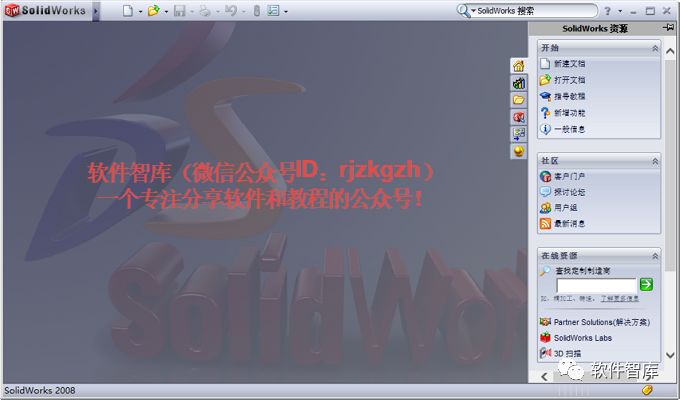Open the dropdown arrow next to New icon
This screenshot has height=400, width=680.
(140, 12)
